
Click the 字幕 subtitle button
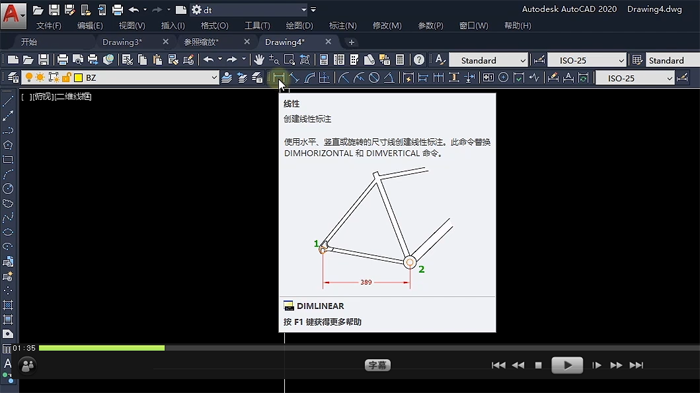coord(378,365)
